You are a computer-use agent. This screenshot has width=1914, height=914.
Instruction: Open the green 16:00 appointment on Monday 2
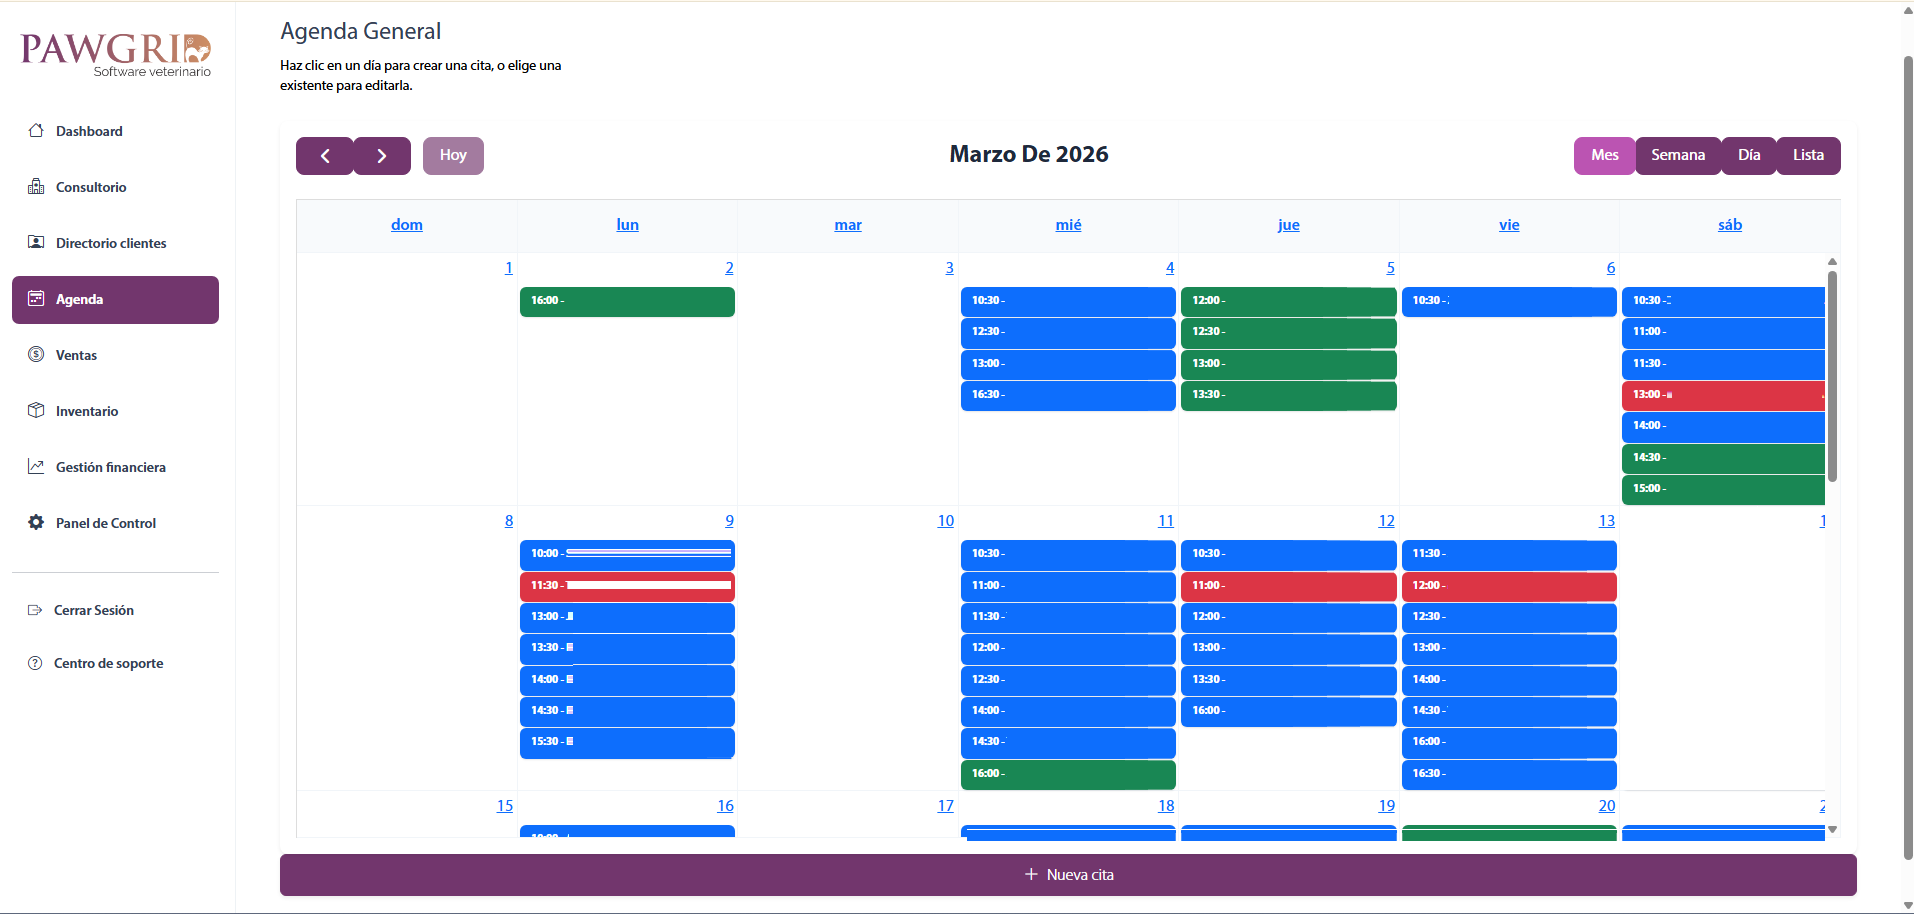[627, 301]
